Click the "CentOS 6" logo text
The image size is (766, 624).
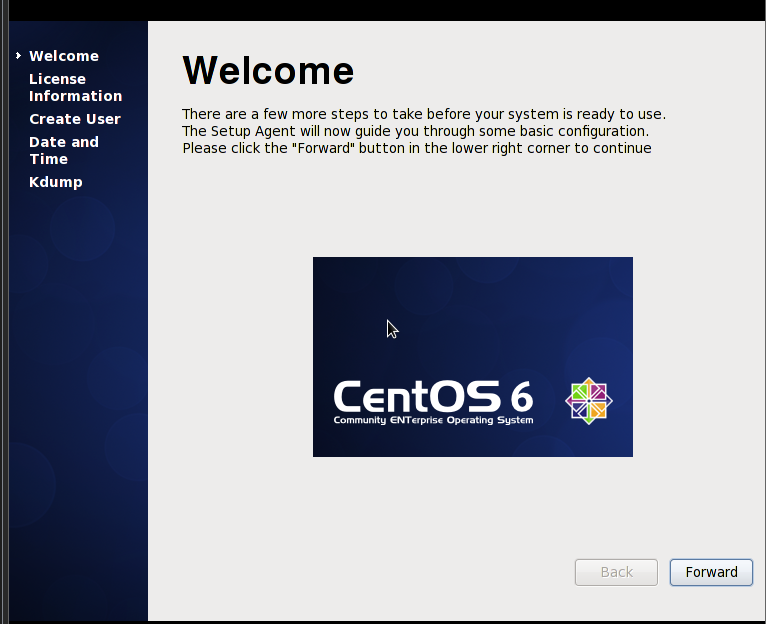[x=433, y=396]
